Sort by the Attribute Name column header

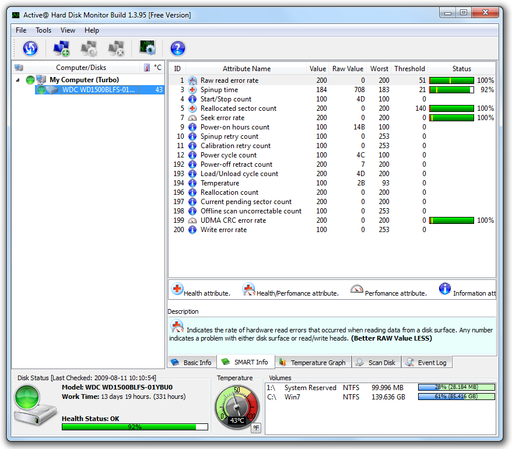(246, 69)
